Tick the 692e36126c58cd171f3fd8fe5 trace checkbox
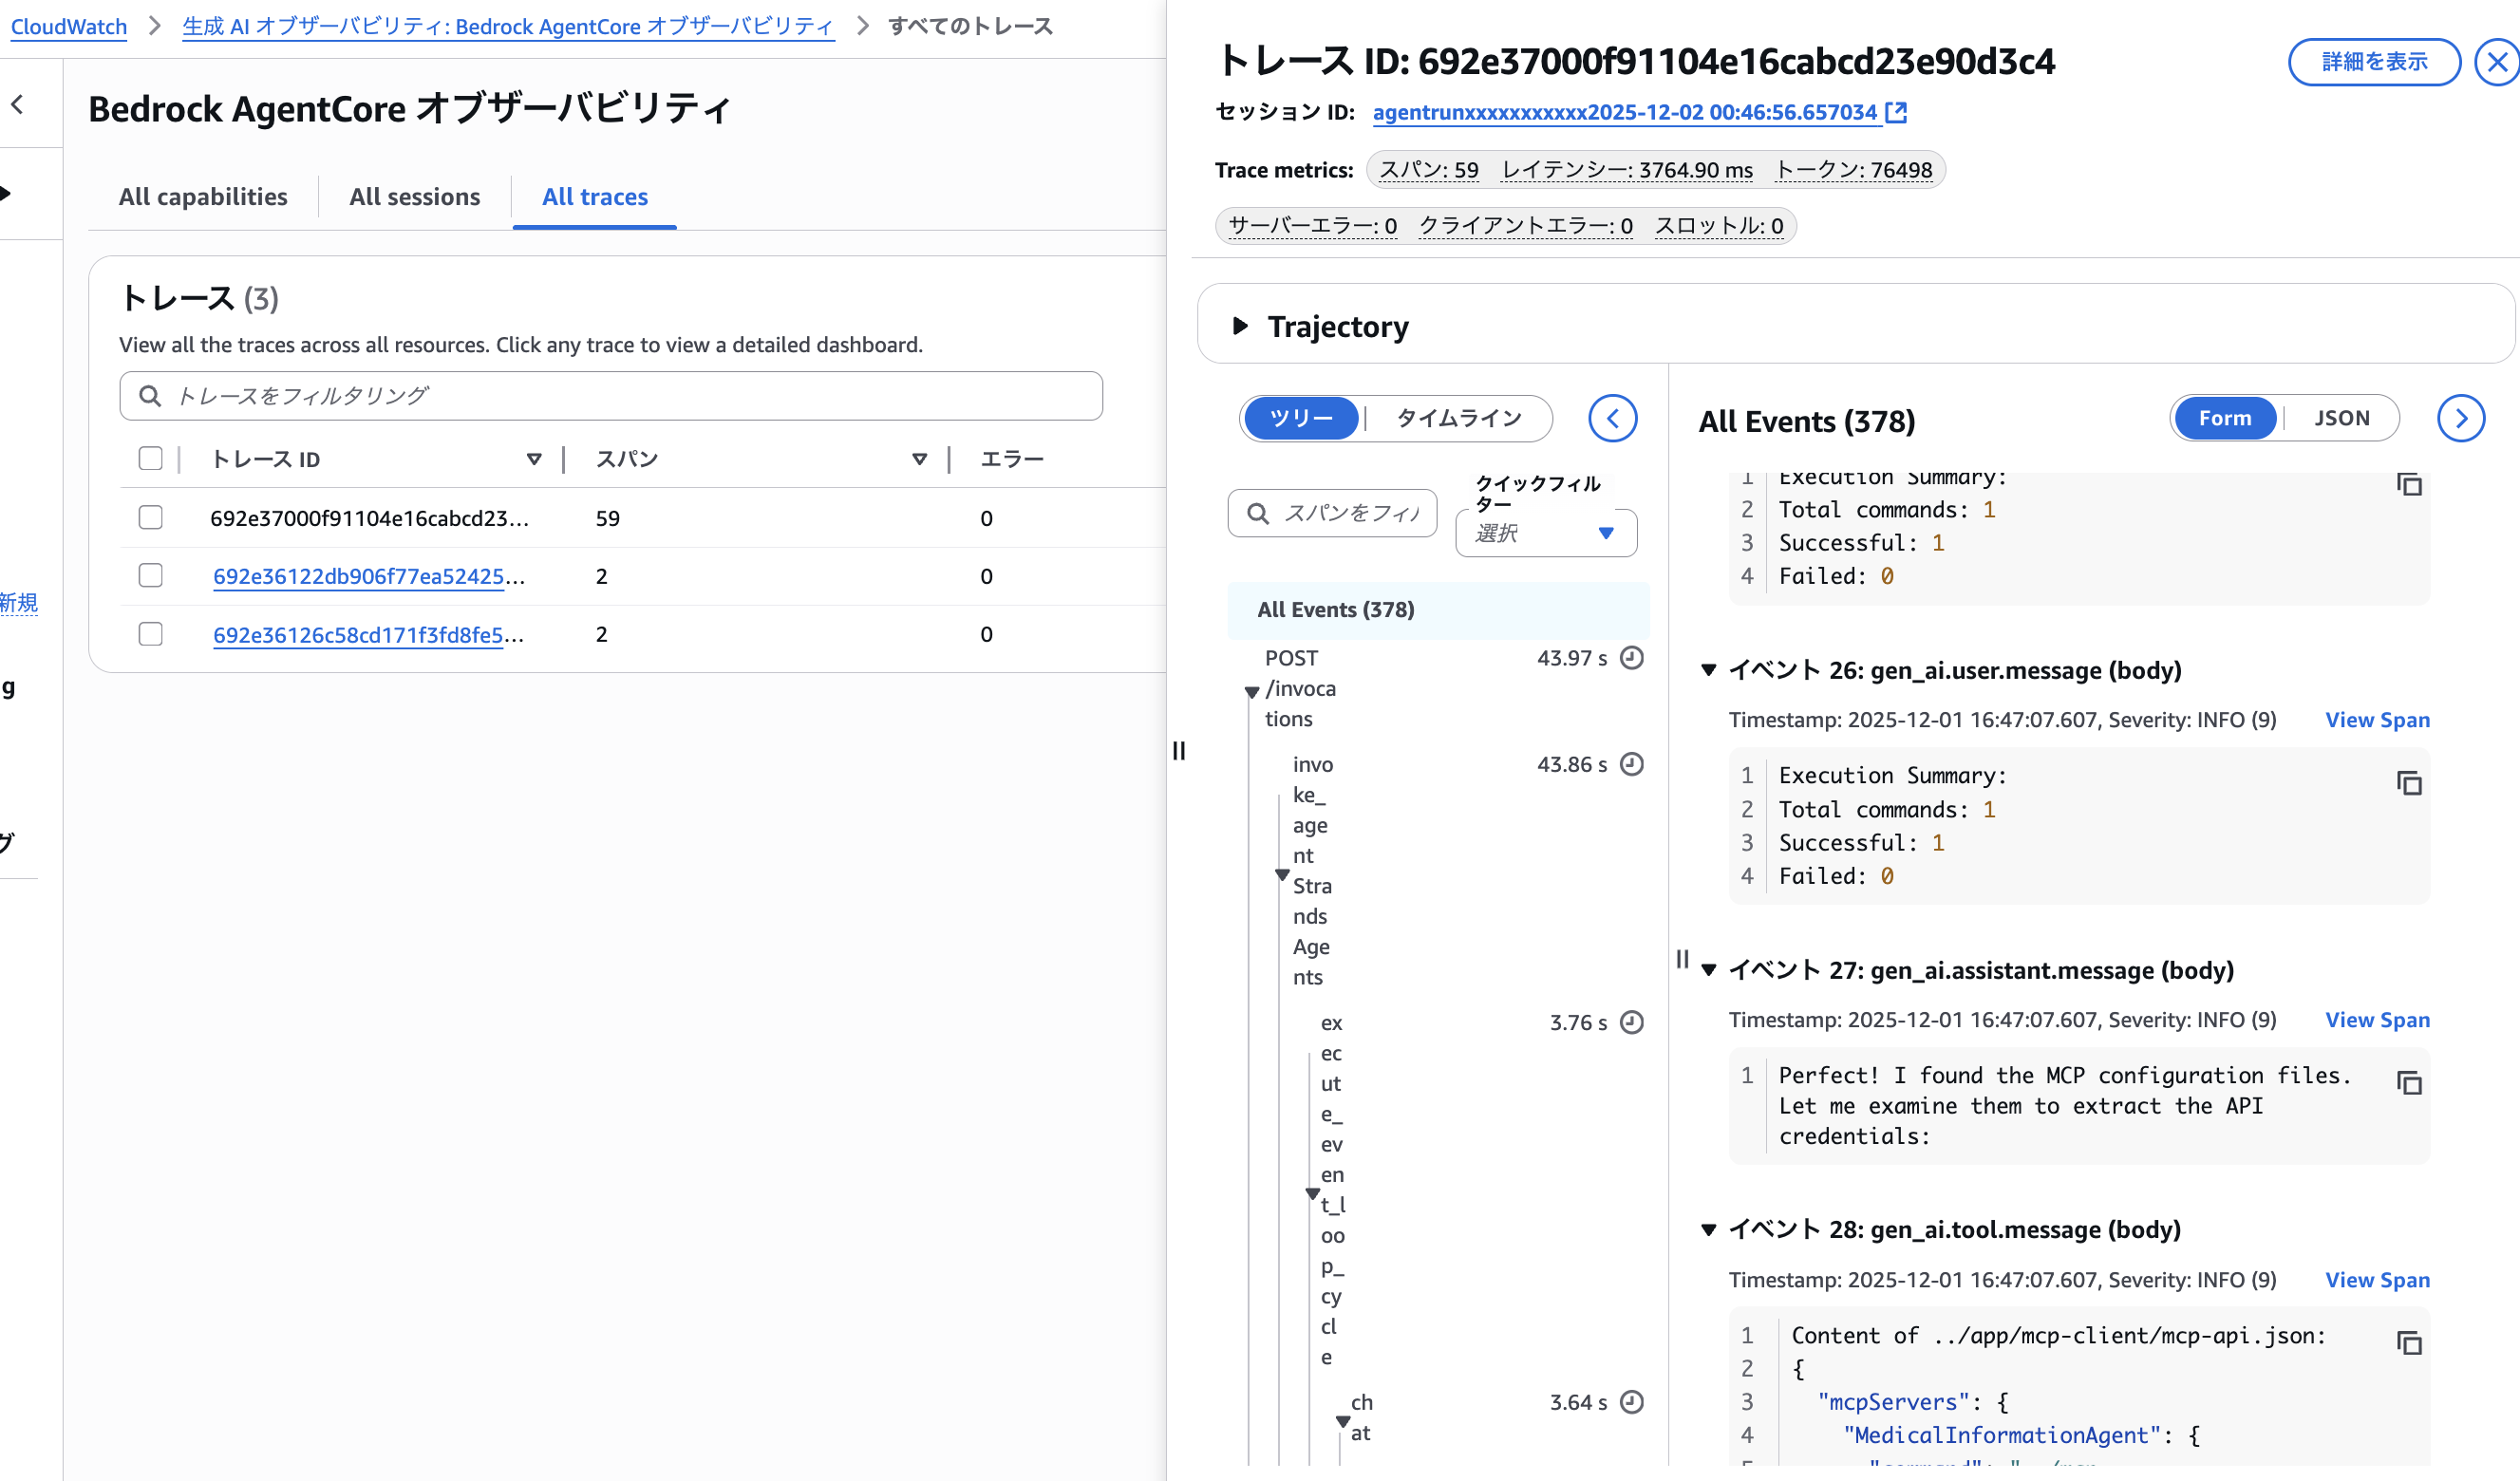Image resolution: width=2520 pixels, height=1481 pixels. tap(150, 634)
